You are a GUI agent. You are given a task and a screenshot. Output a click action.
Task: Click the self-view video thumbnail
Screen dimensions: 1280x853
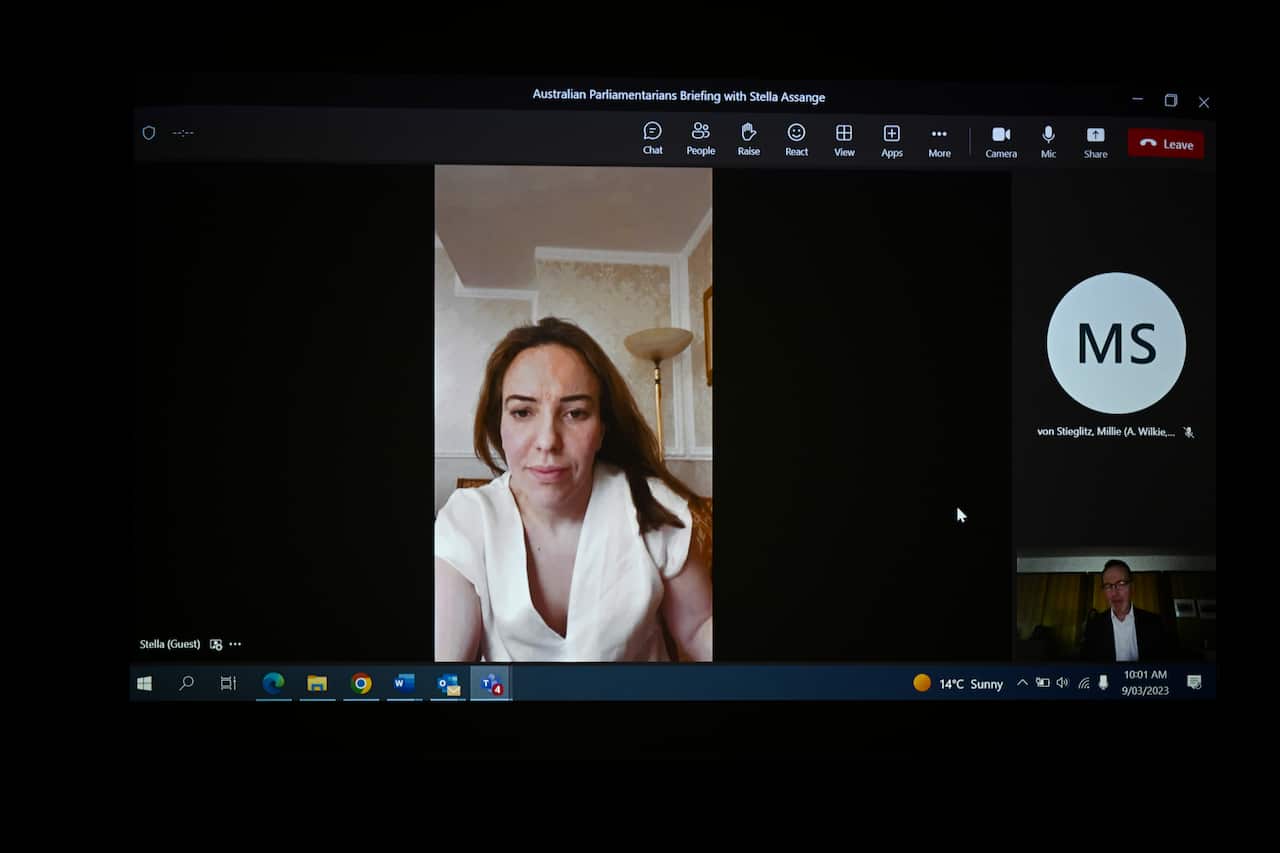pyautogui.click(x=1116, y=608)
